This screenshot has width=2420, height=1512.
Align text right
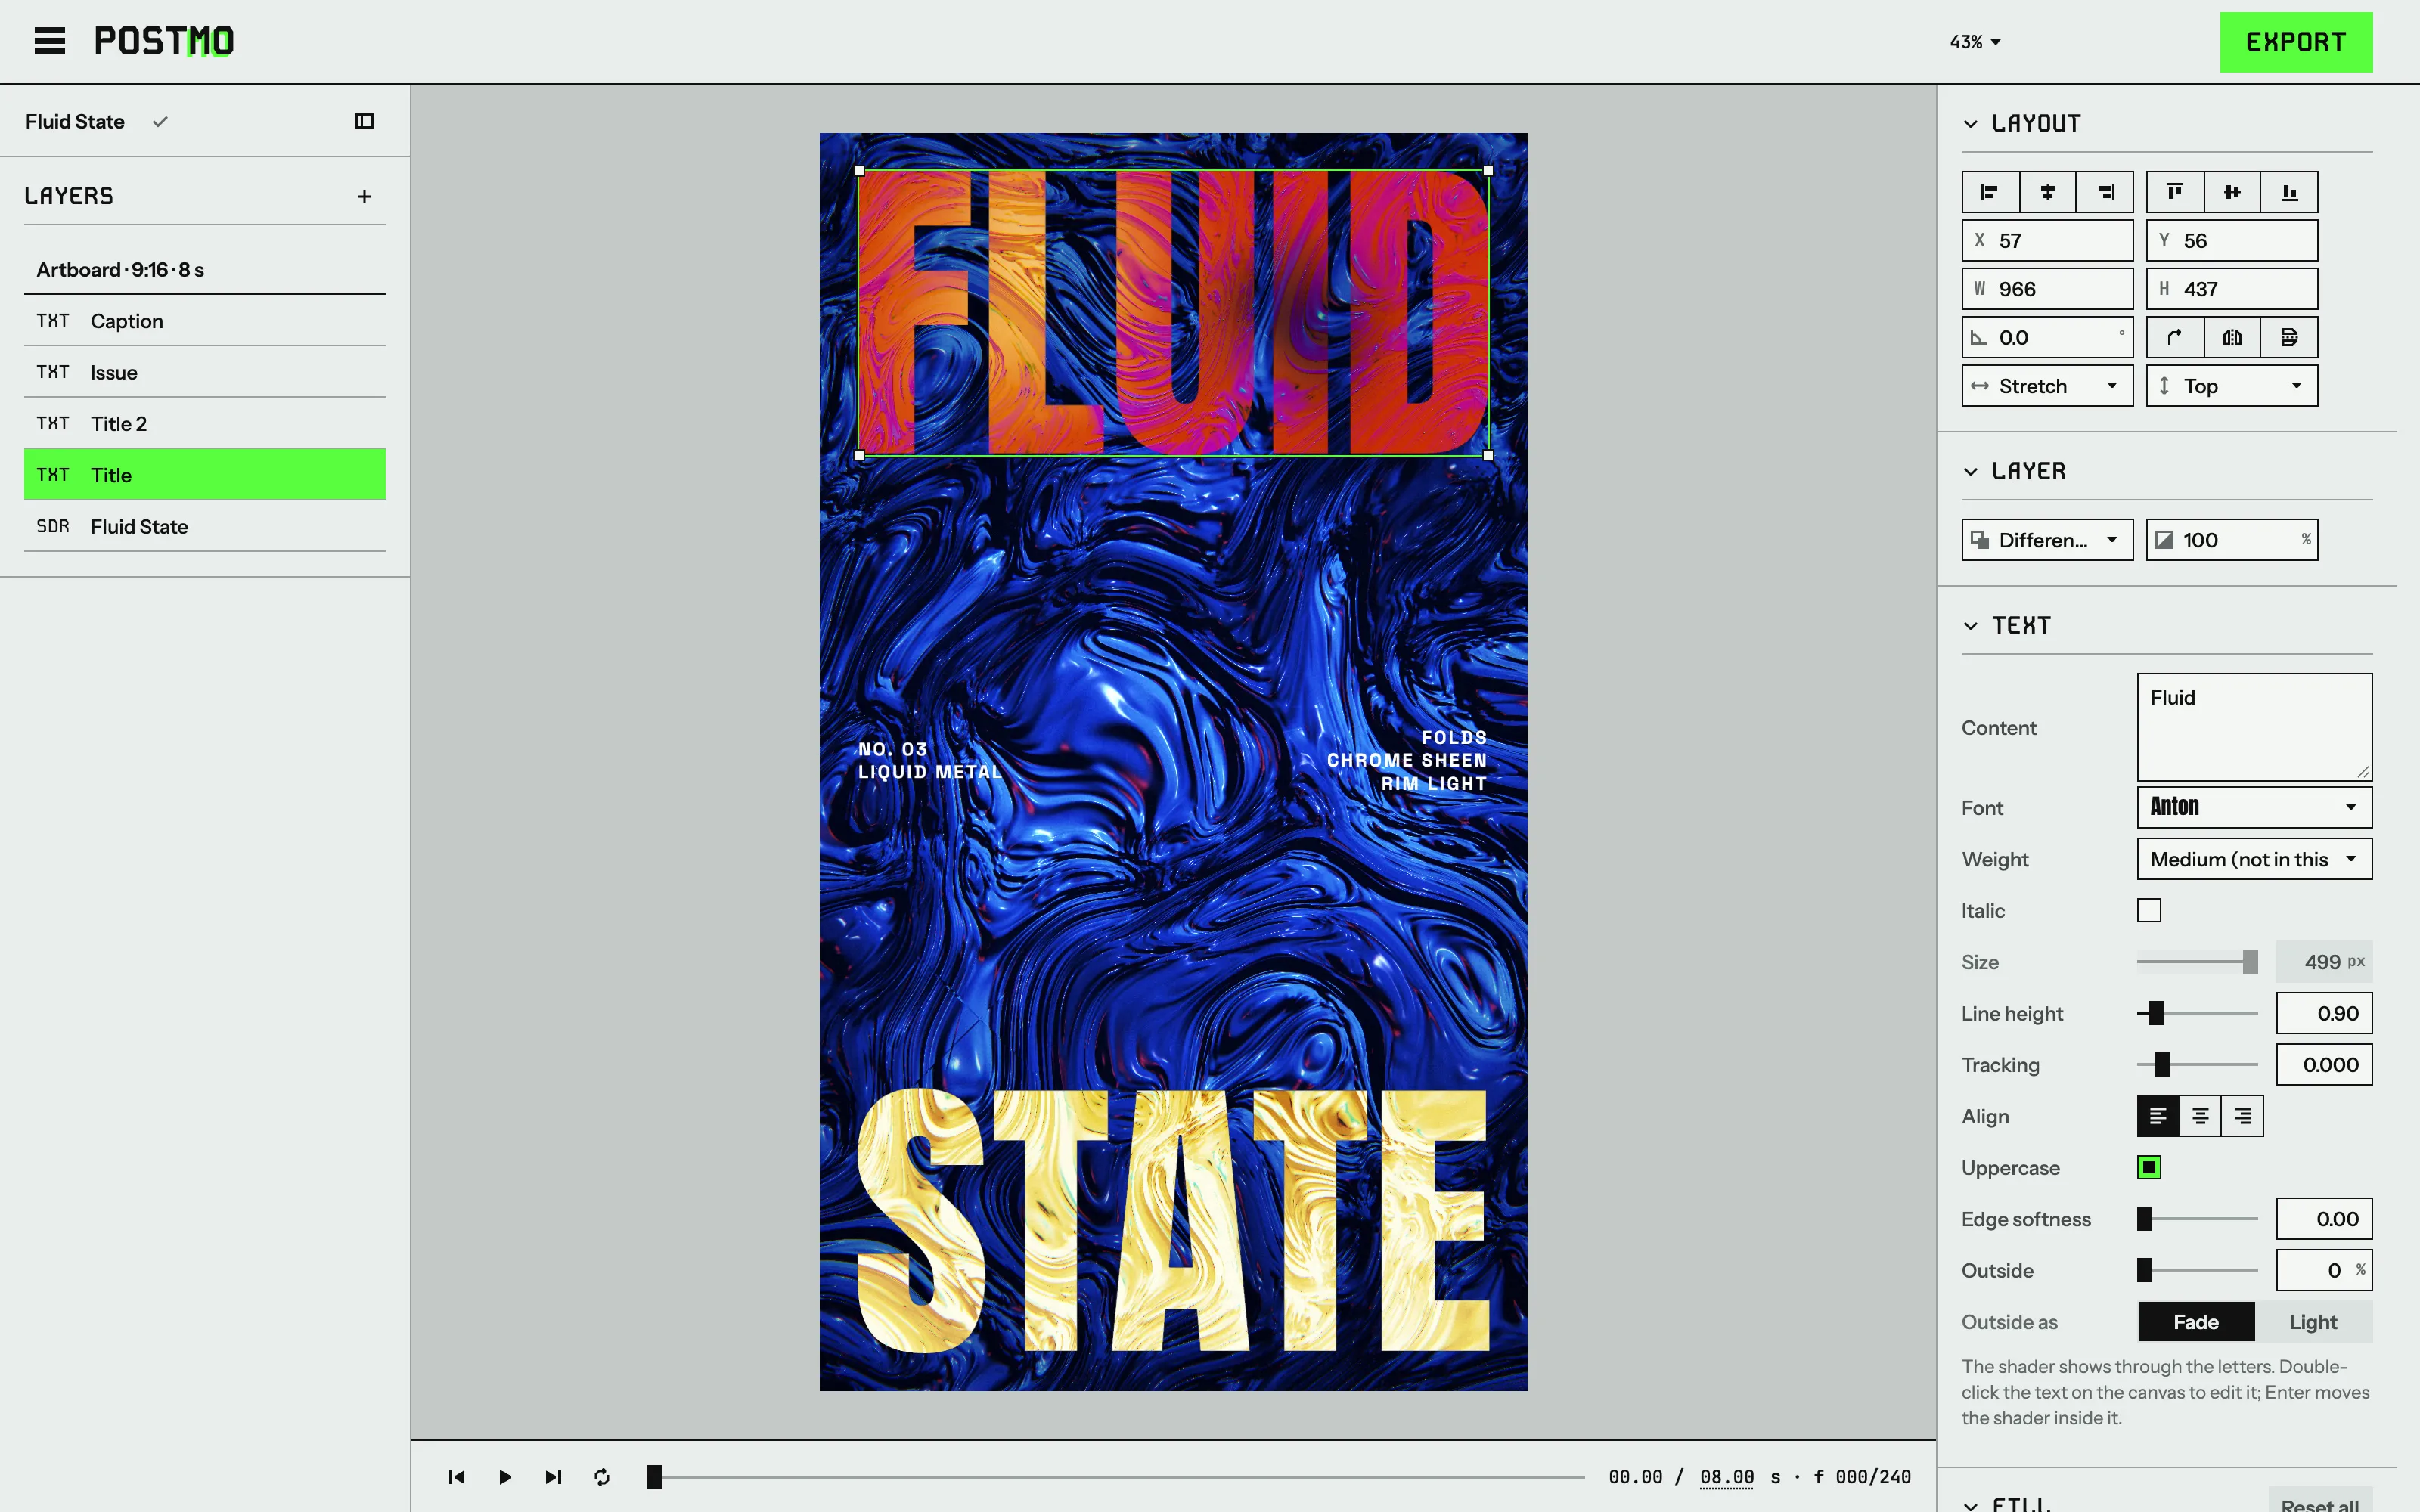click(x=2242, y=1116)
